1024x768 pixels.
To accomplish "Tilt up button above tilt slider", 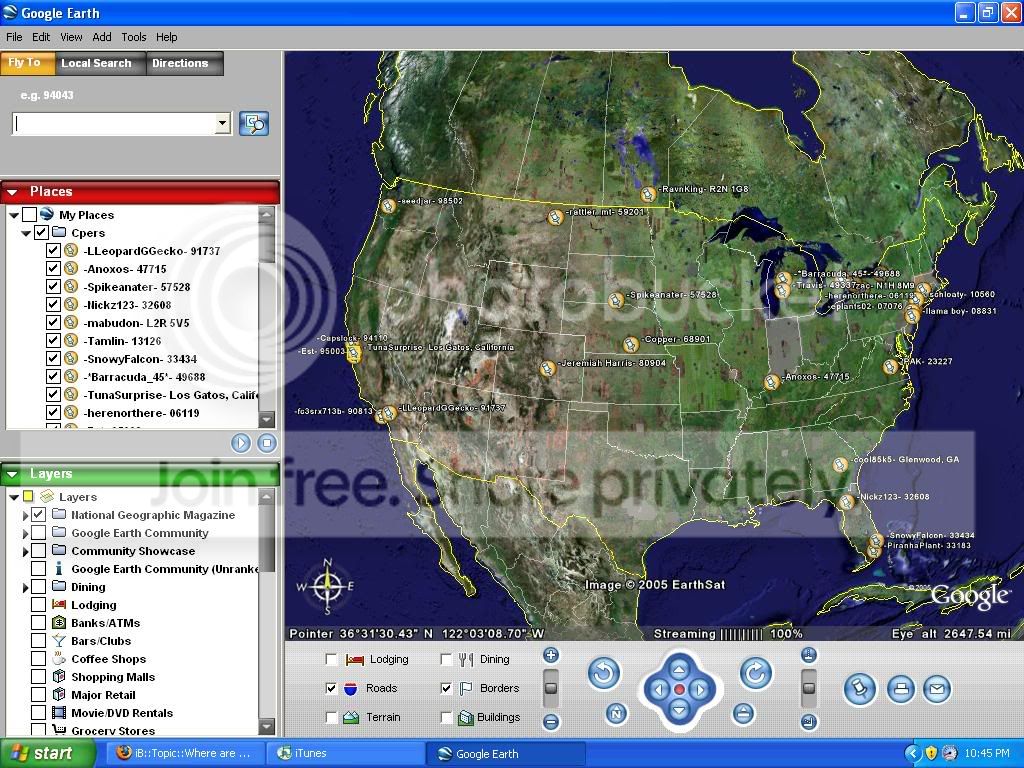I will coord(808,655).
